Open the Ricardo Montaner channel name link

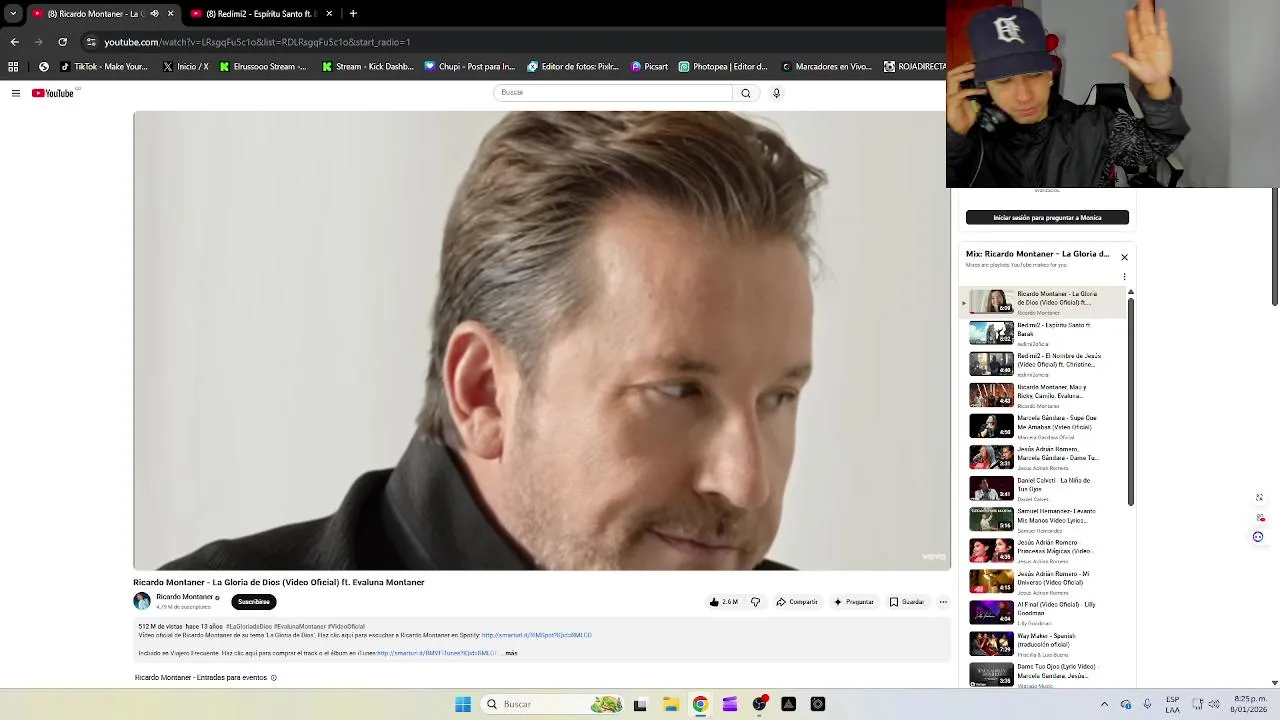pyautogui.click(x=184, y=597)
